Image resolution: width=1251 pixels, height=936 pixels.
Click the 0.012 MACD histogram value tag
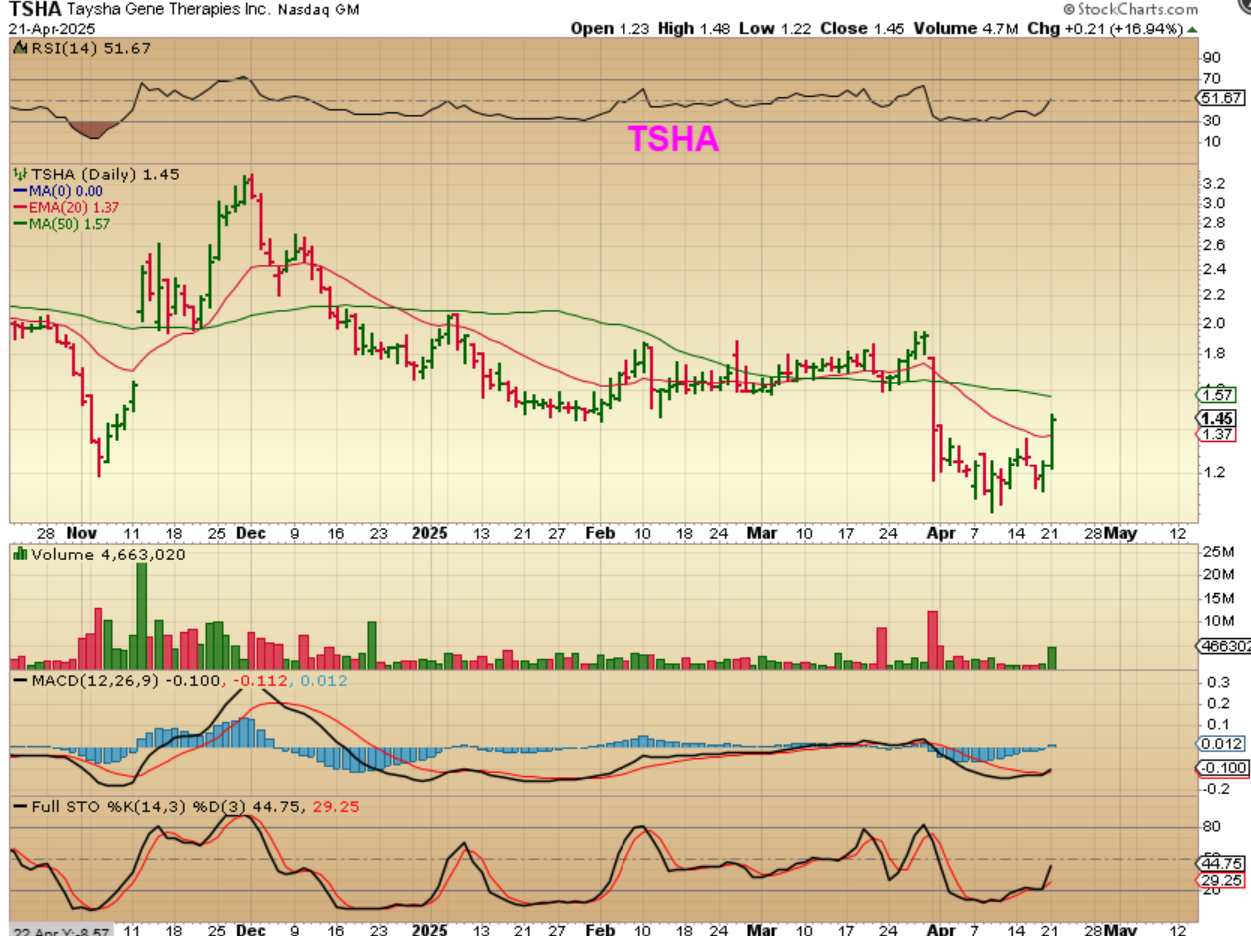pyautogui.click(x=1221, y=744)
